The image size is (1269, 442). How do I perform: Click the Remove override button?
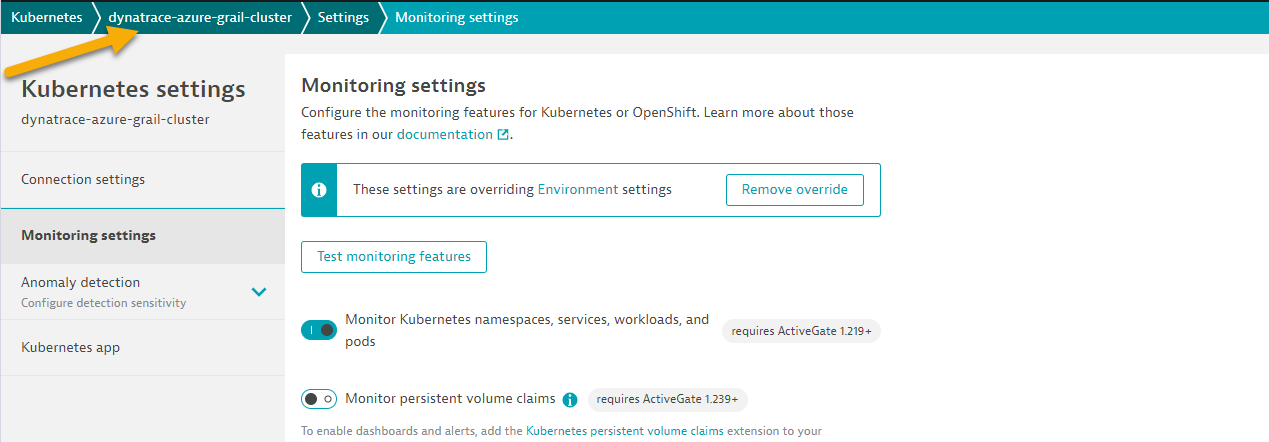pyautogui.click(x=795, y=190)
